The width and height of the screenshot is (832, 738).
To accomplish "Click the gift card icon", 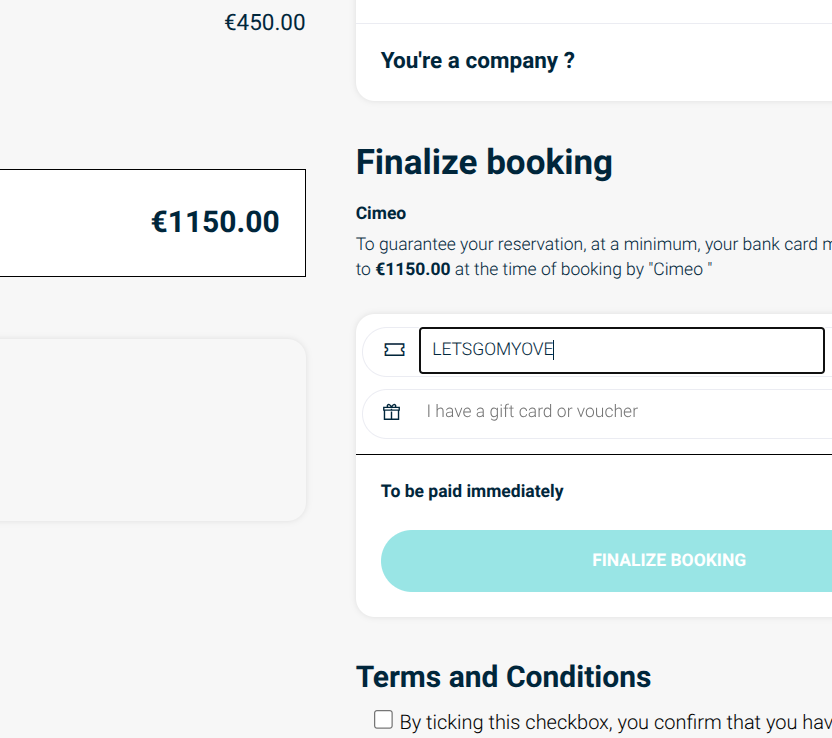I will (x=392, y=412).
